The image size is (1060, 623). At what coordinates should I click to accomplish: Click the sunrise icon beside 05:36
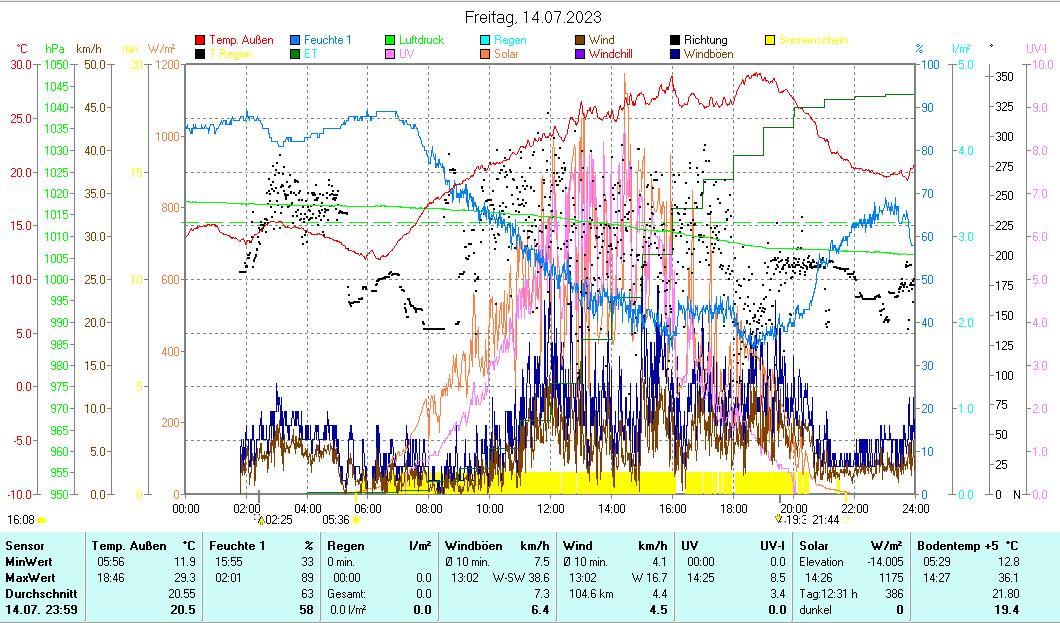click(x=356, y=520)
